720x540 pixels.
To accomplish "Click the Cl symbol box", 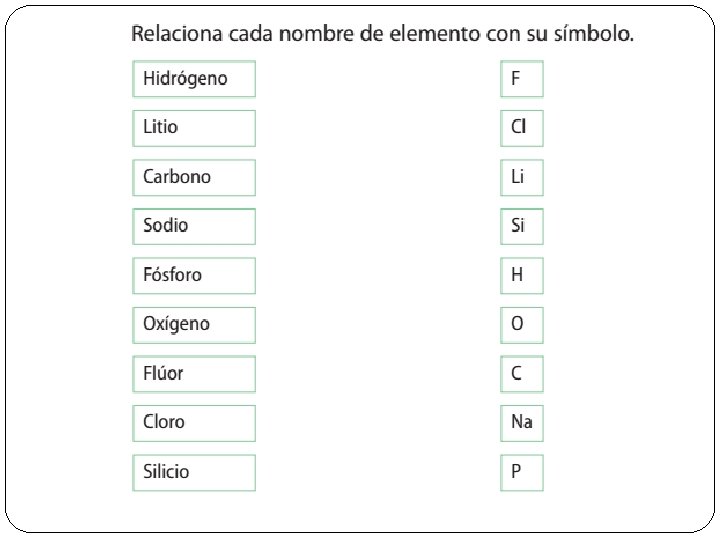I will pyautogui.click(x=521, y=128).
